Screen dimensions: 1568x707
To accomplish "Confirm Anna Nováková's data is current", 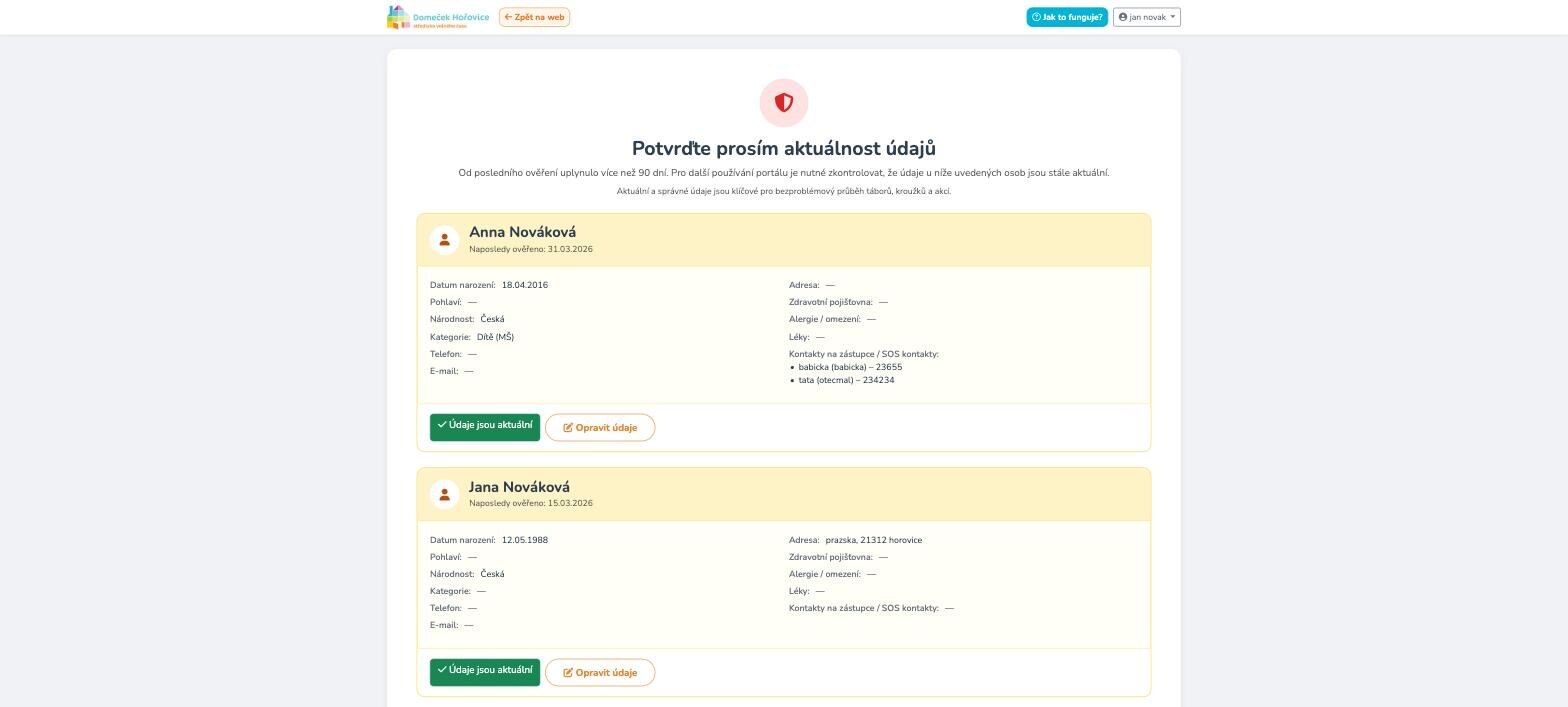I will coord(485,427).
